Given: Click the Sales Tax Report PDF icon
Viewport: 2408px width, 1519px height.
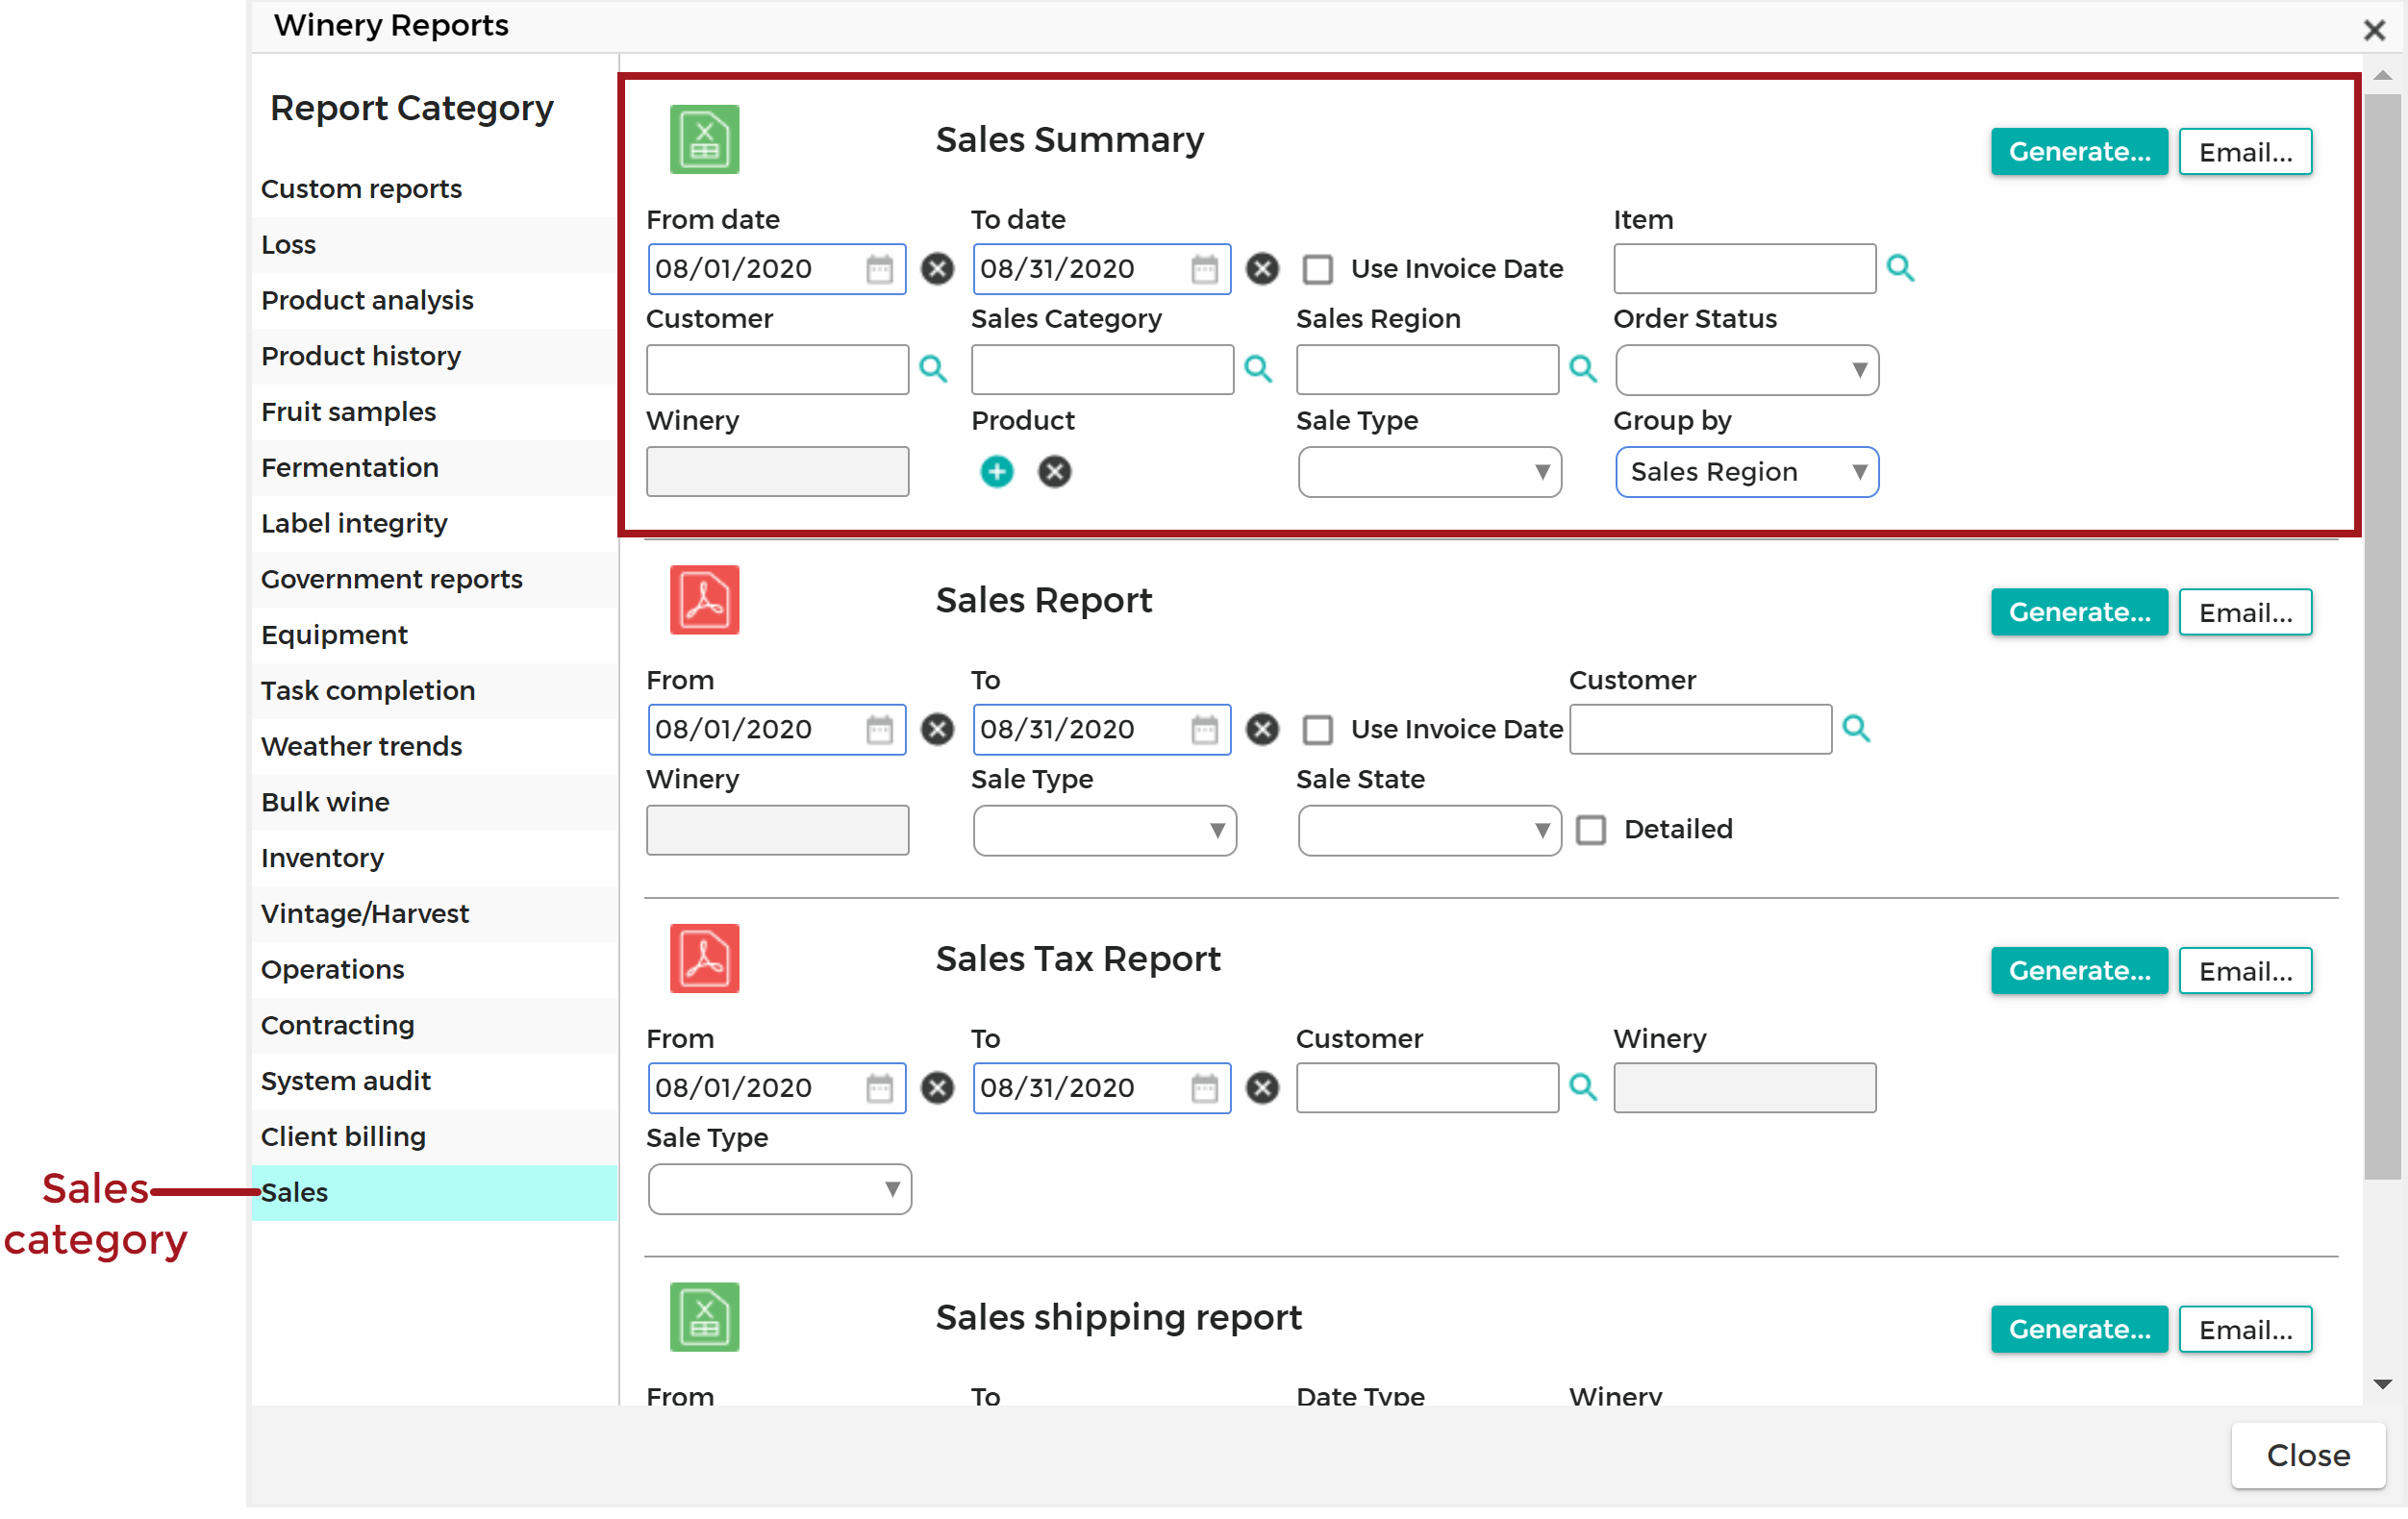Looking at the screenshot, I should click(x=704, y=958).
